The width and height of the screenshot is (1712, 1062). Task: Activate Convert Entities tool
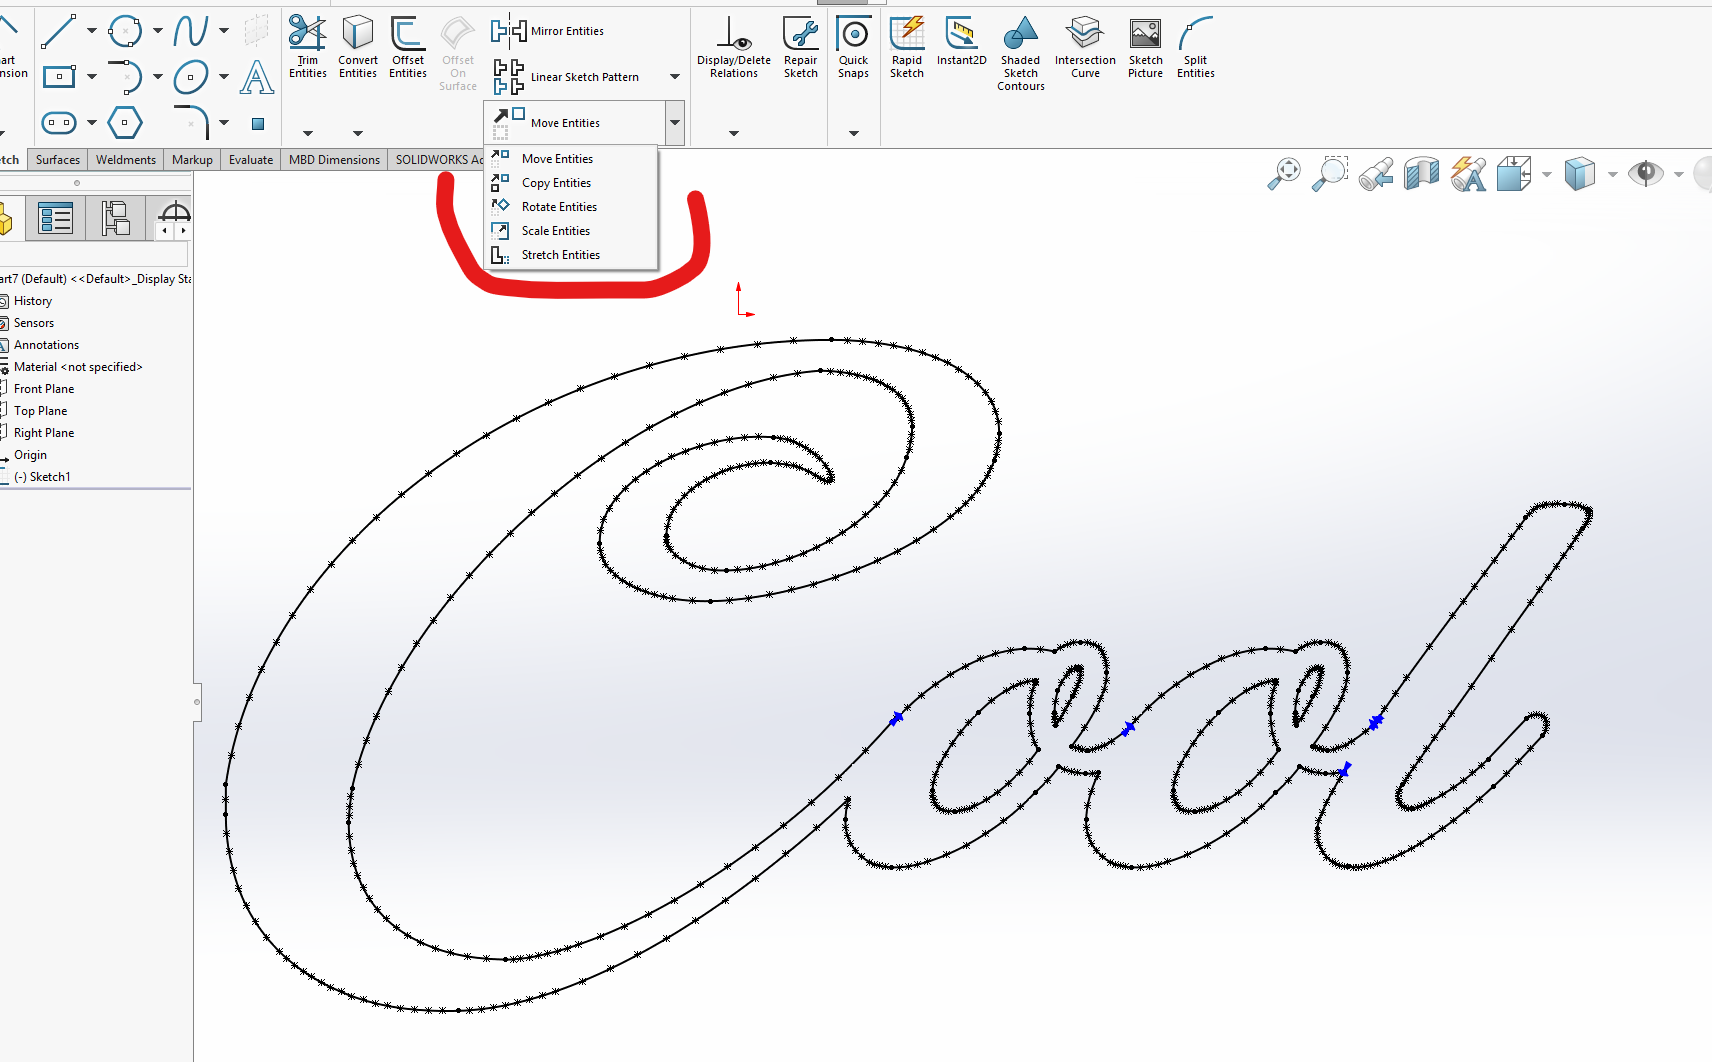click(358, 47)
